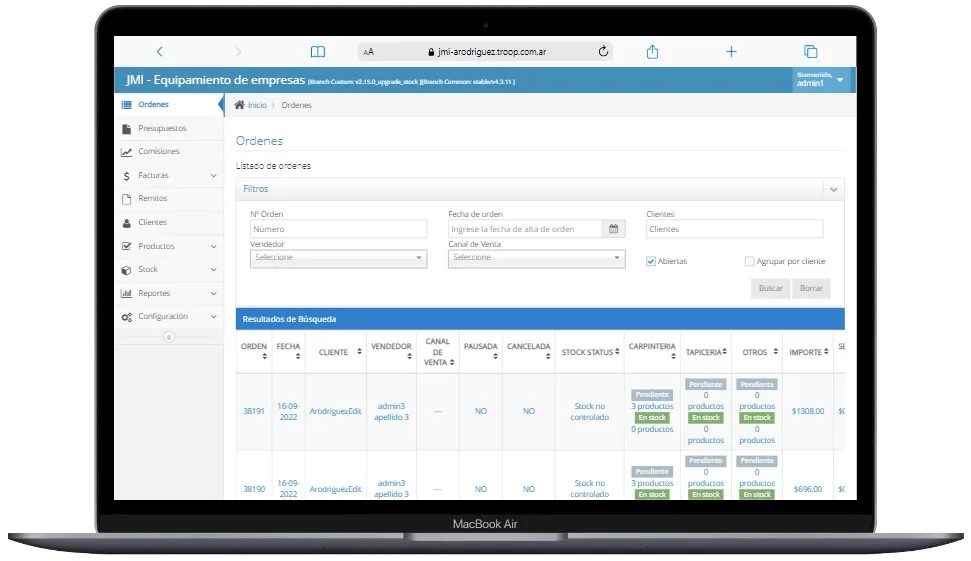971x561 pixels.
Task: Open the Vendedor Seleccione dropdown
Action: pyautogui.click(x=338, y=258)
